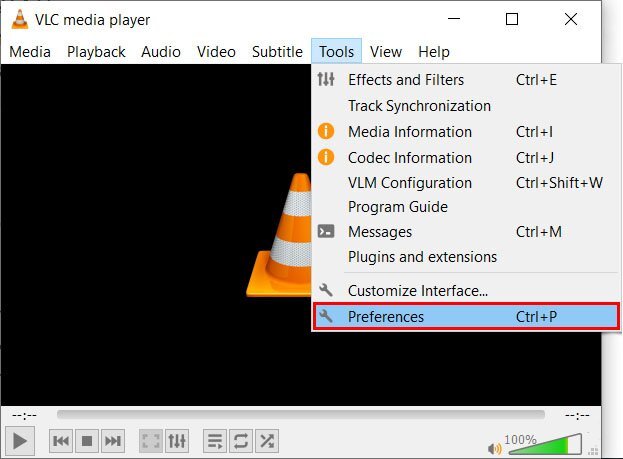Click the Preferences wrench icon

[x=326, y=316]
